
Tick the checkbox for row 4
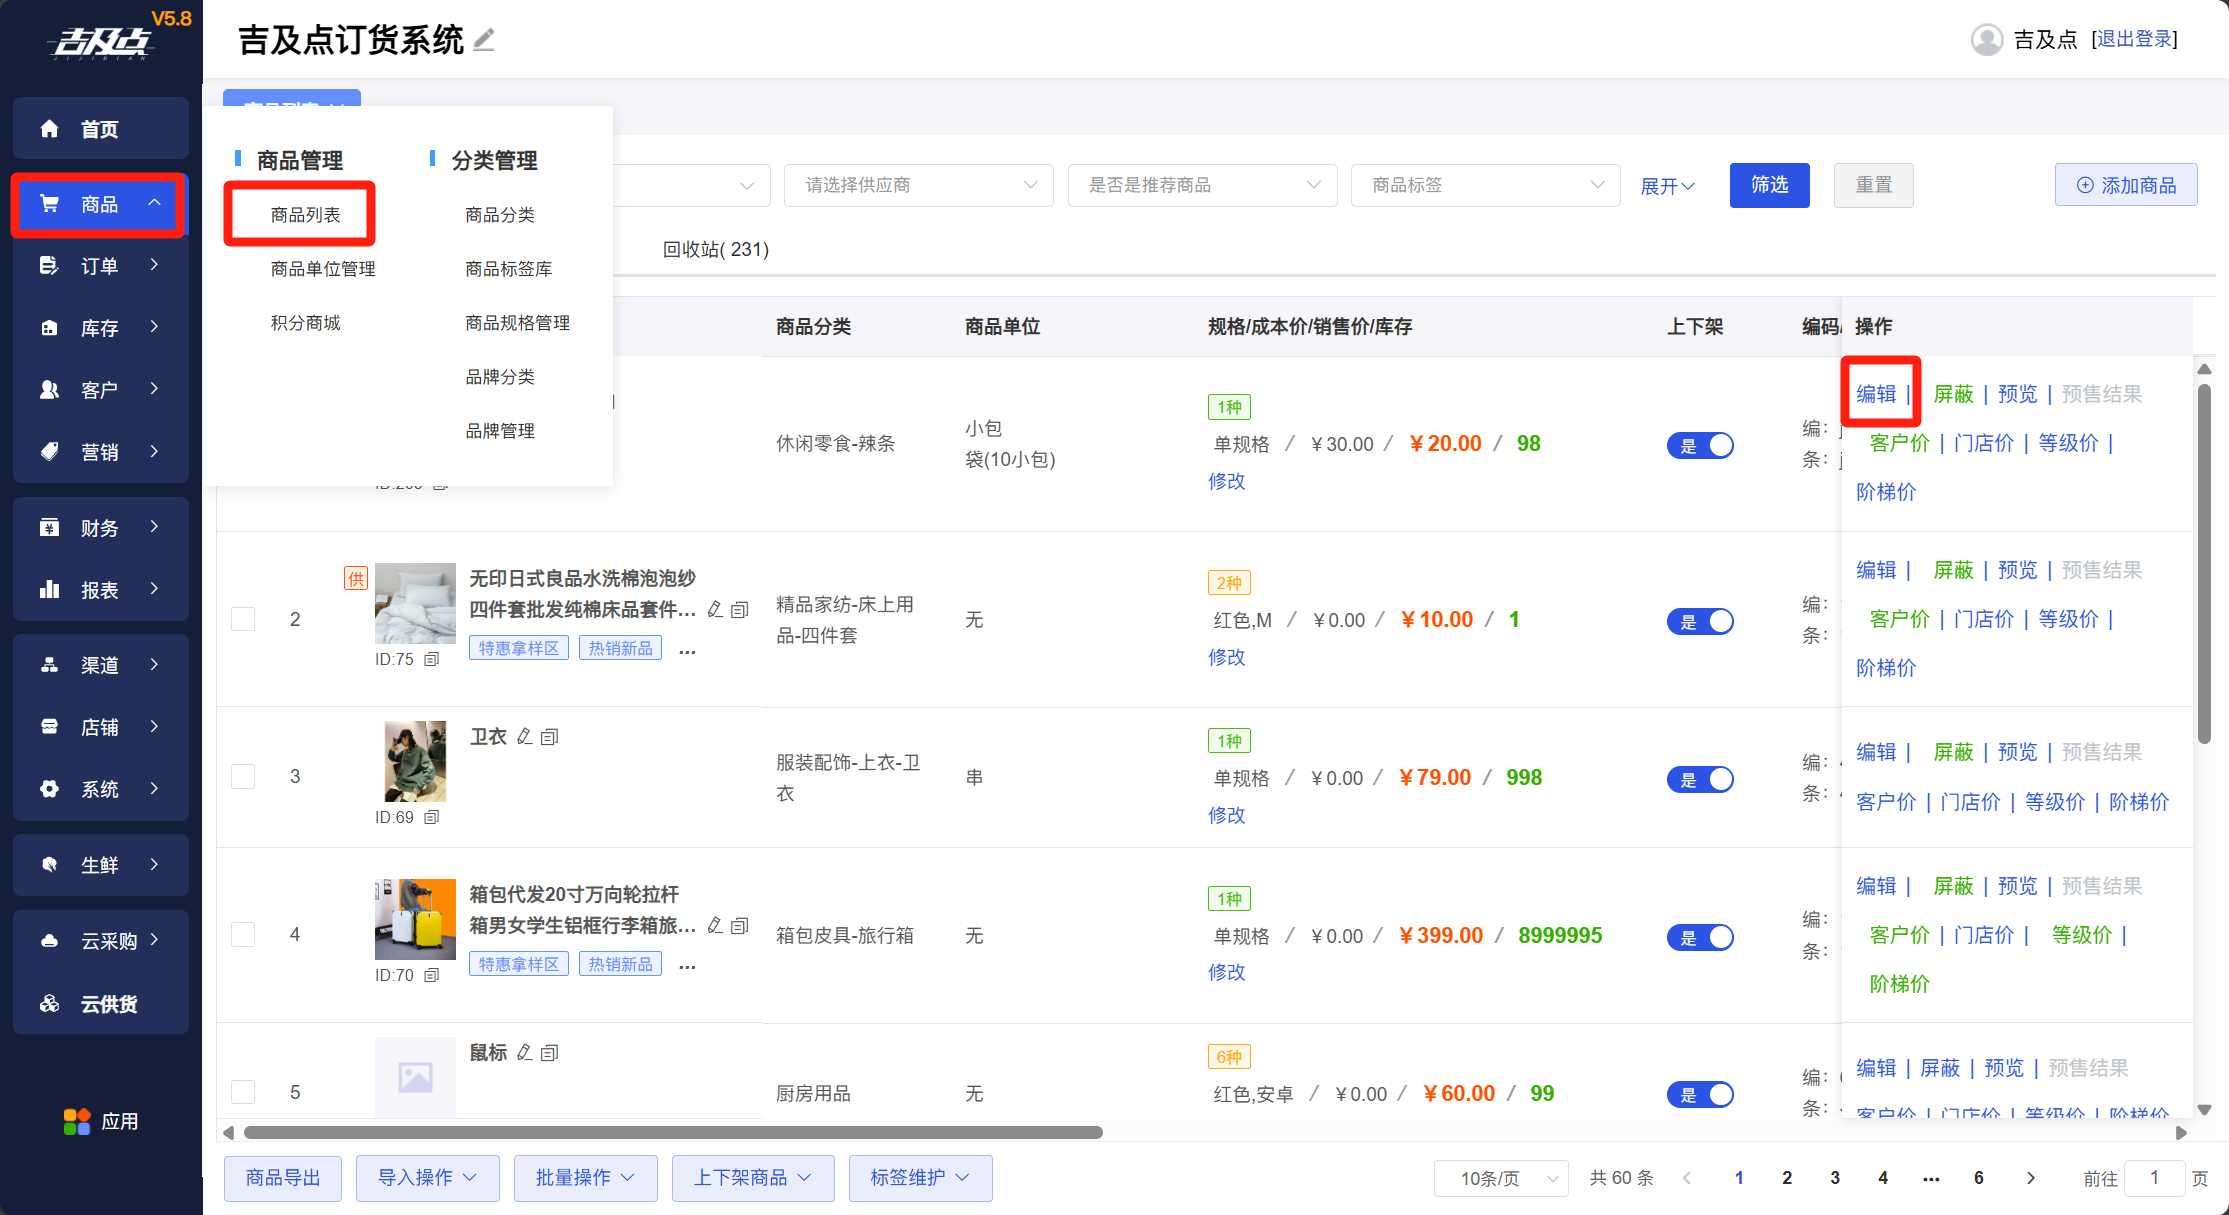(243, 935)
